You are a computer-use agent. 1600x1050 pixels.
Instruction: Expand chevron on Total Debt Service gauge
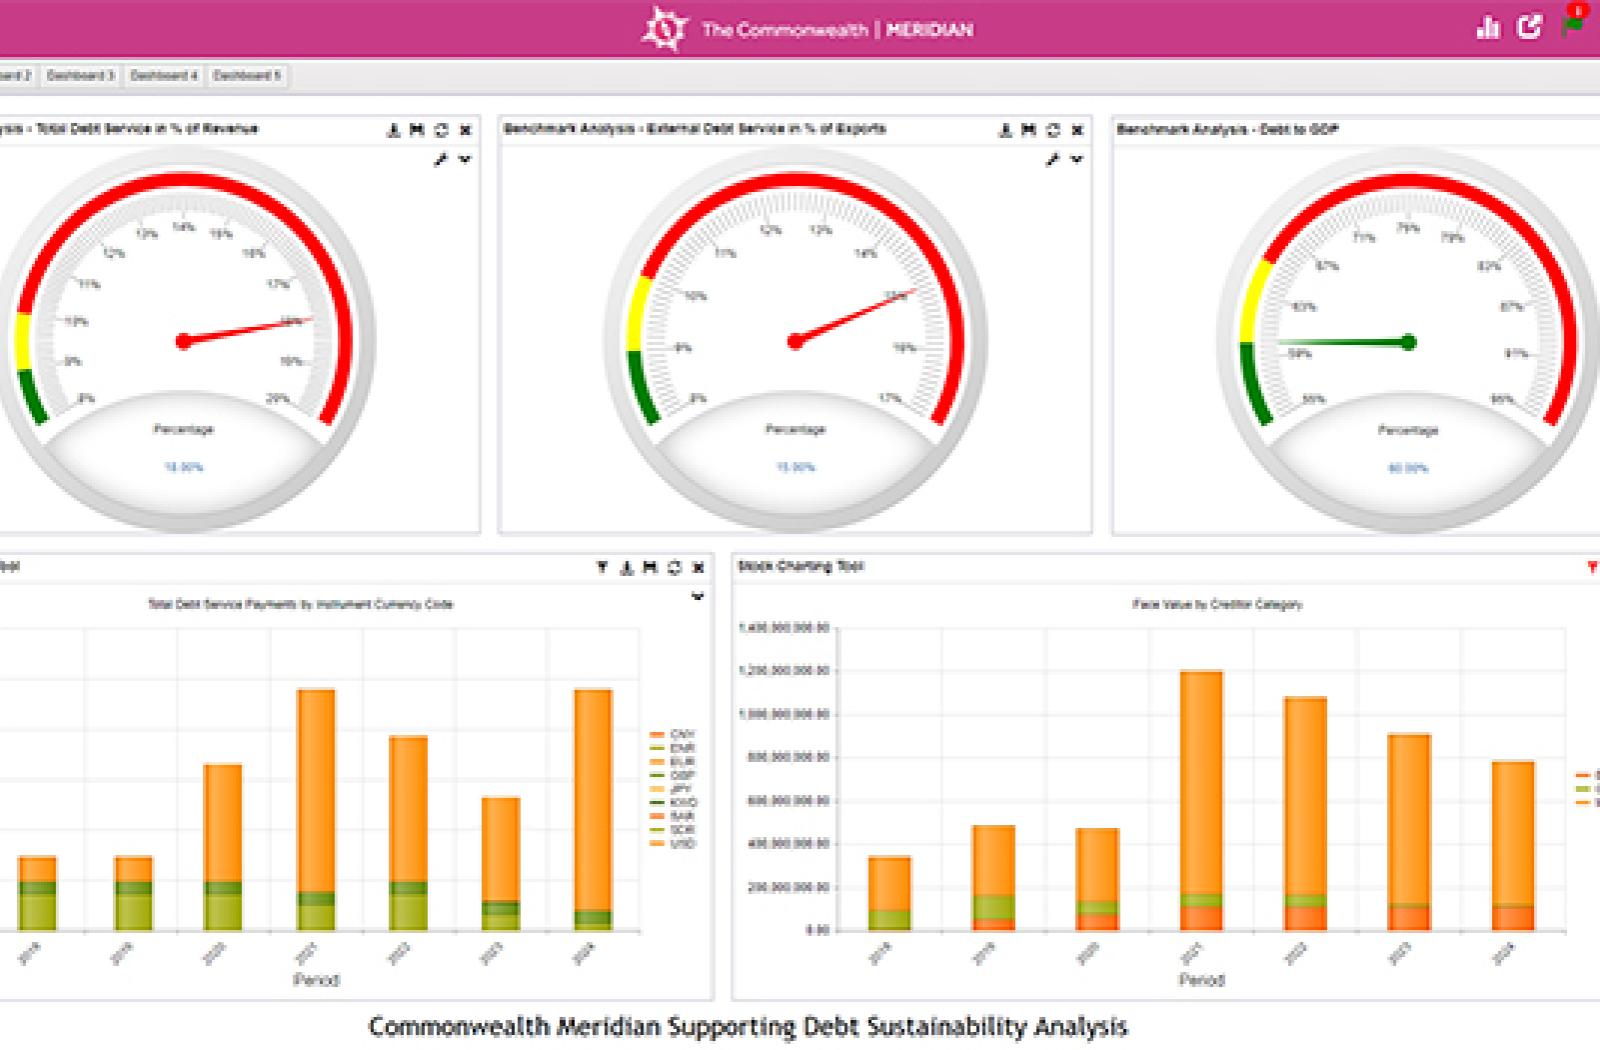point(465,159)
